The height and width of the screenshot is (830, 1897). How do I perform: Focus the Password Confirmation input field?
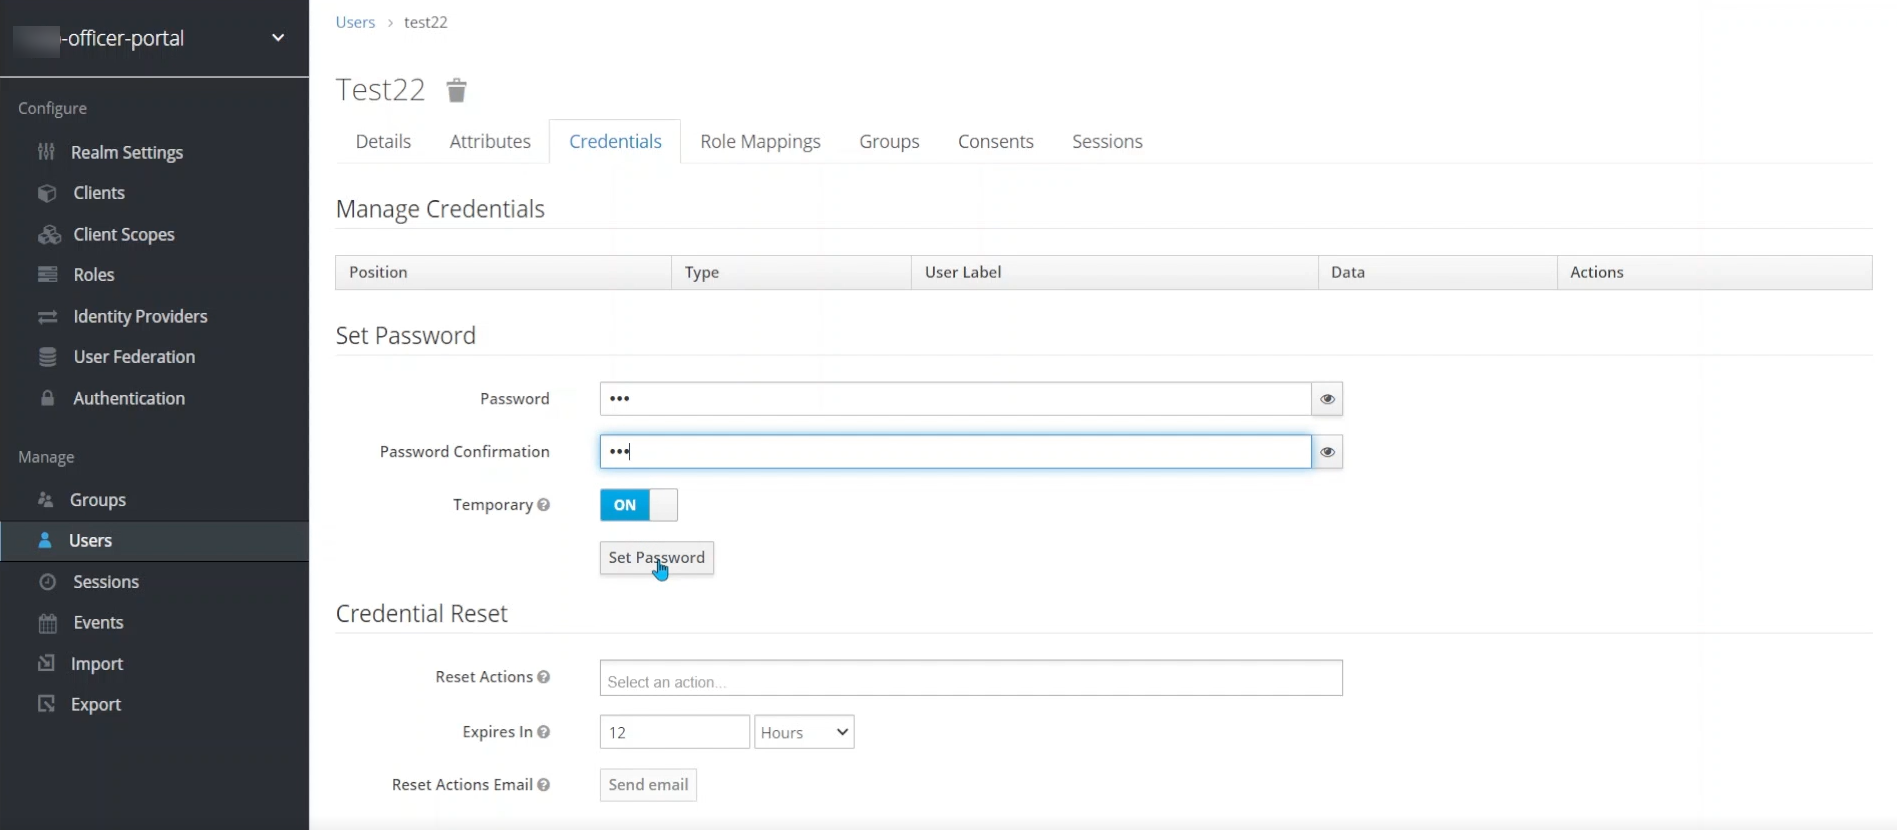[955, 452]
